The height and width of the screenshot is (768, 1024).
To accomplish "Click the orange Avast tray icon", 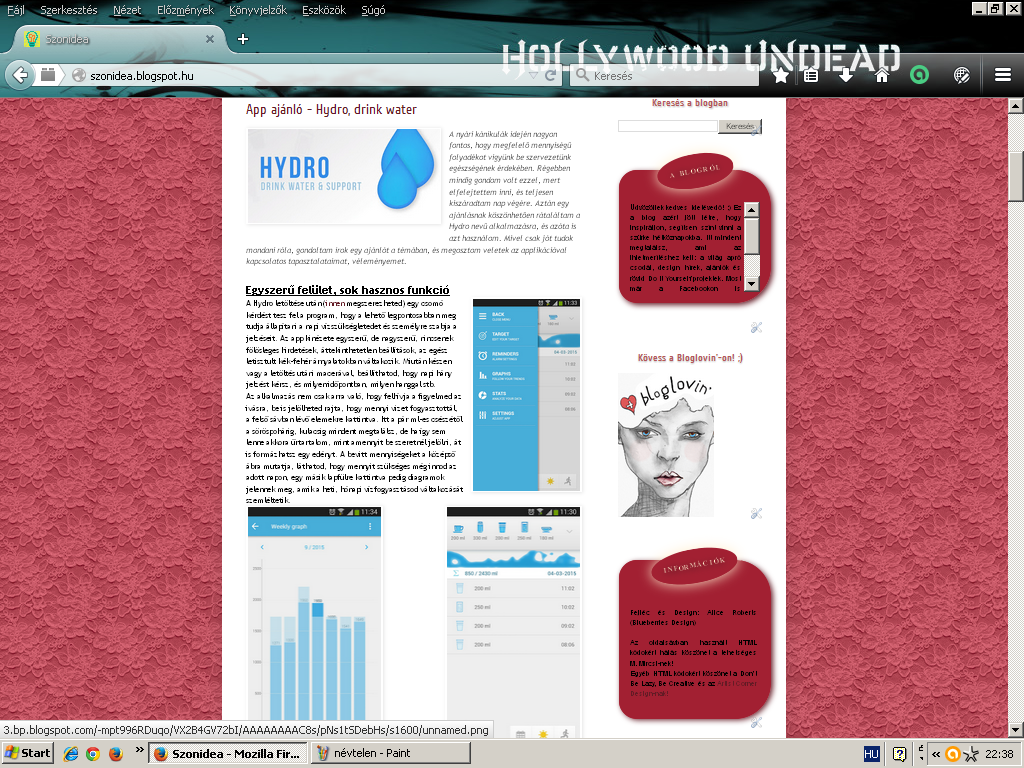I will click(953, 754).
